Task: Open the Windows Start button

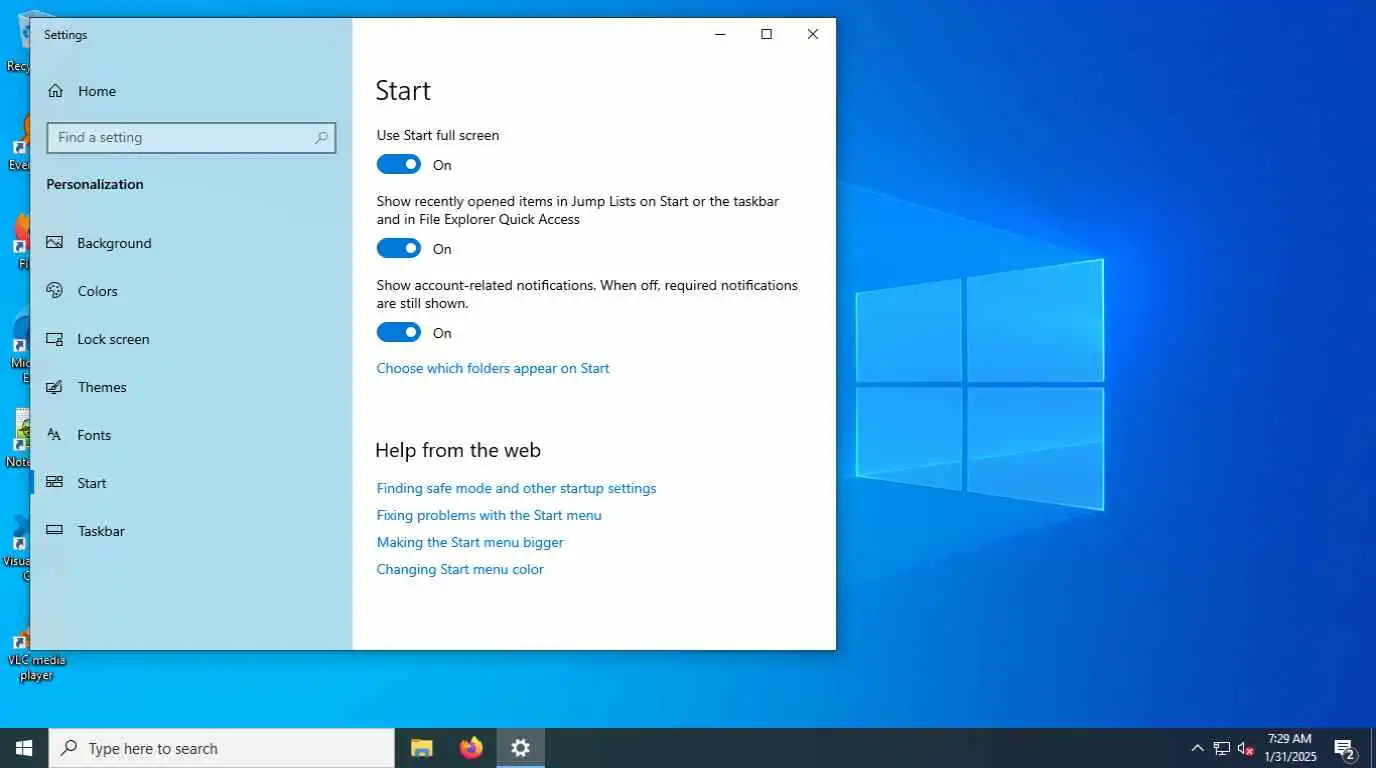Action: (24, 748)
